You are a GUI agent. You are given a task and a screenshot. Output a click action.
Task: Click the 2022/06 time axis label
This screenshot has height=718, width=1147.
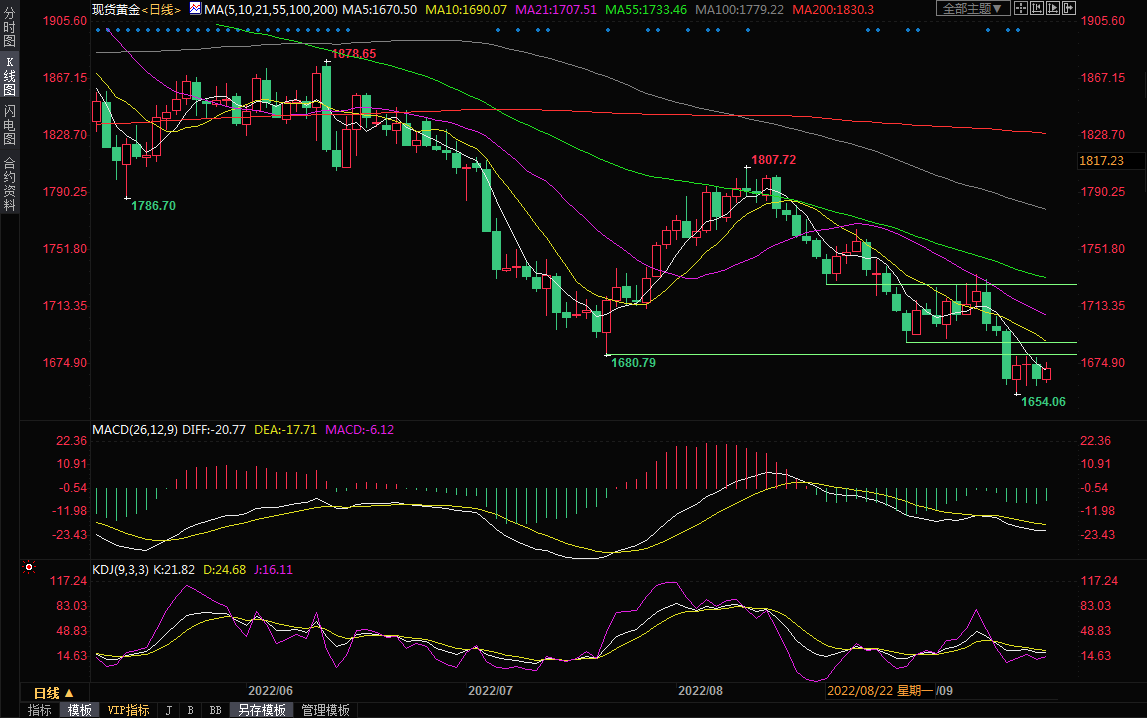[x=271, y=690]
